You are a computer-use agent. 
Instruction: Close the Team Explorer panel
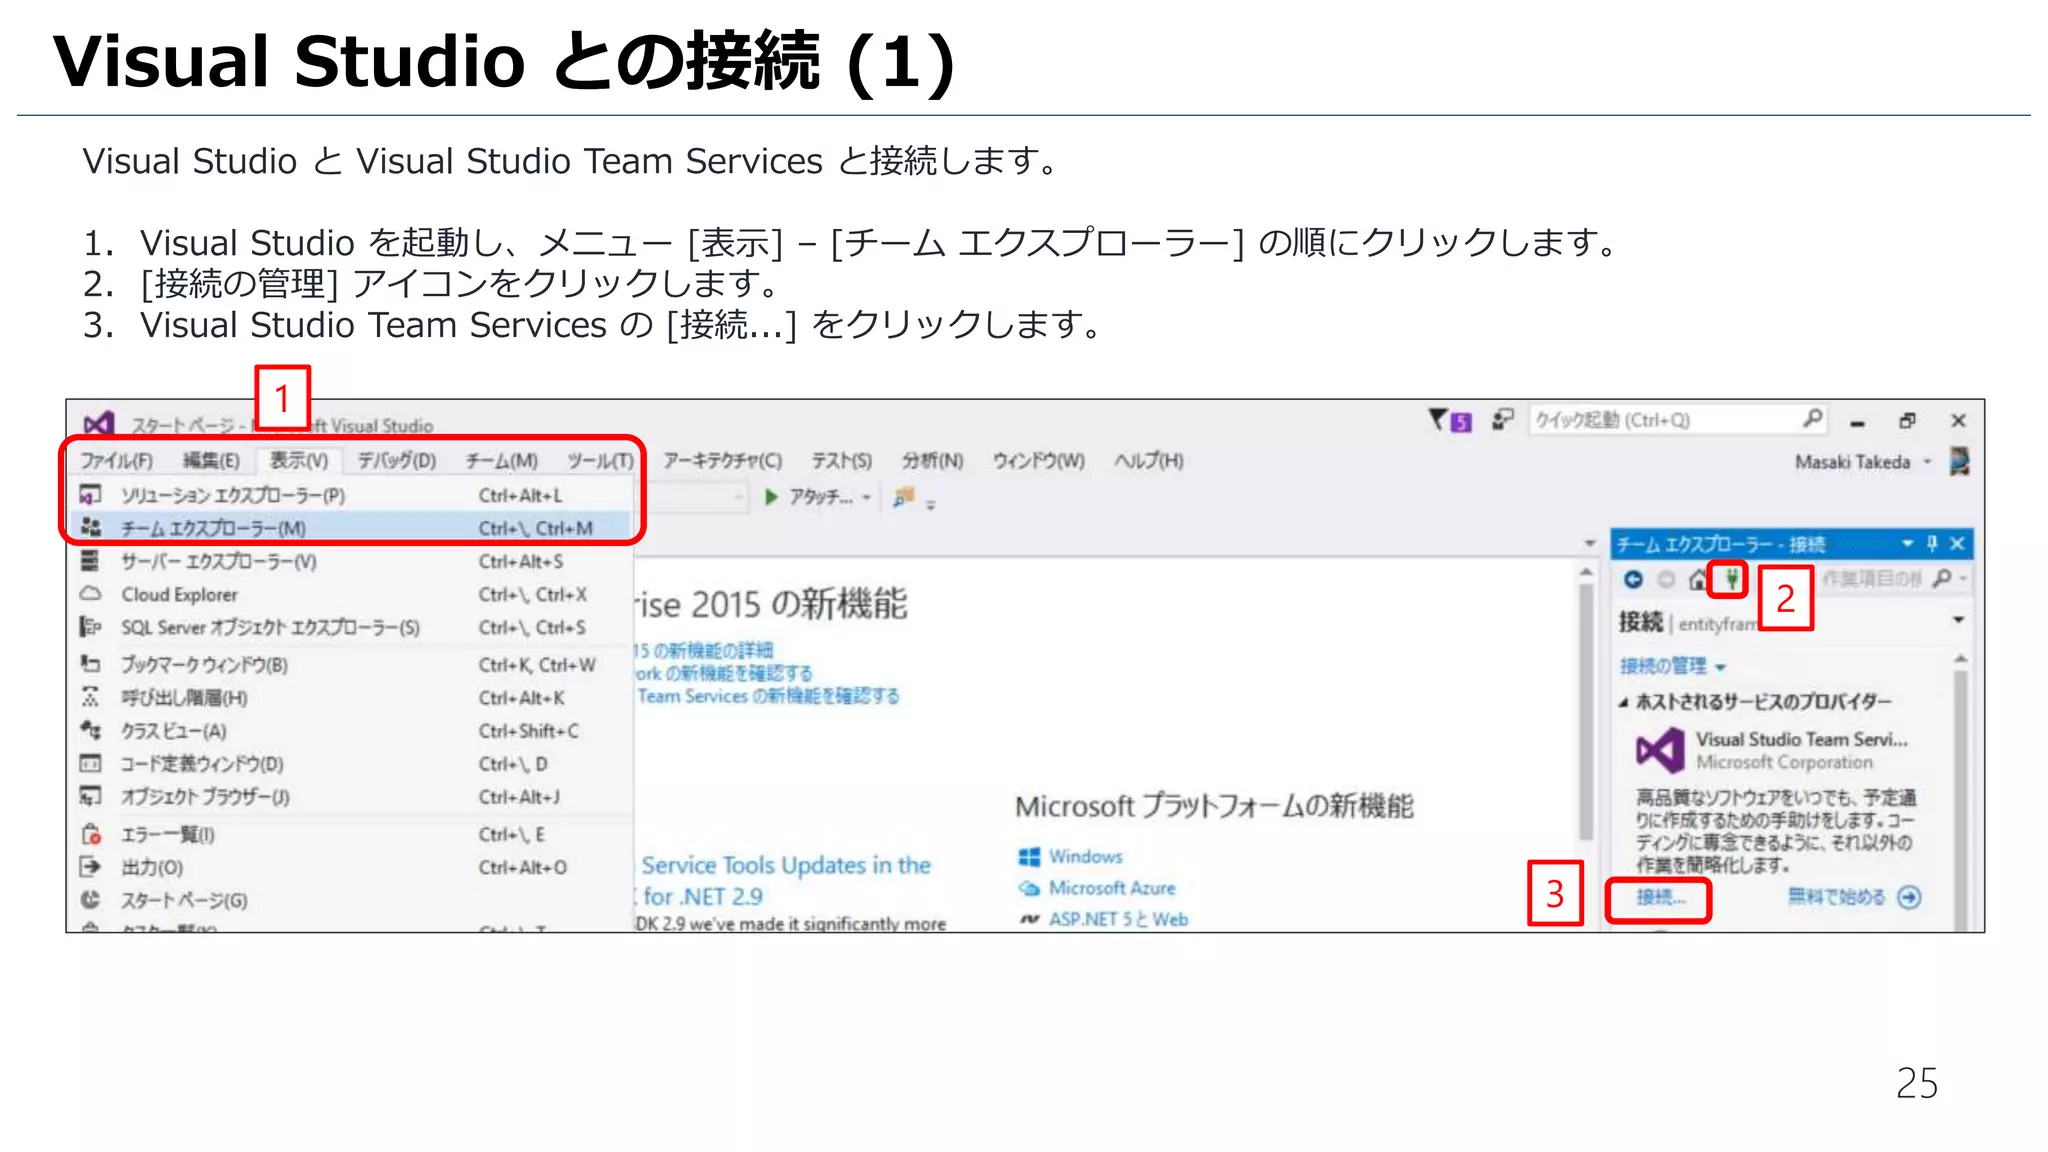1958,543
